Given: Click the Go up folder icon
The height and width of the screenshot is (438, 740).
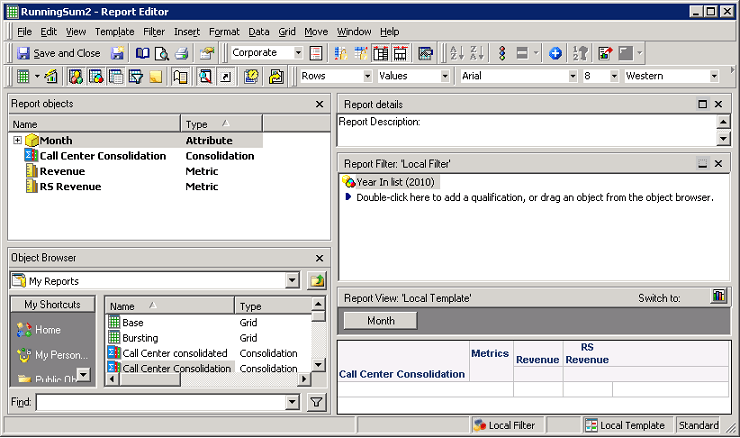Looking at the screenshot, I should pyautogui.click(x=317, y=281).
